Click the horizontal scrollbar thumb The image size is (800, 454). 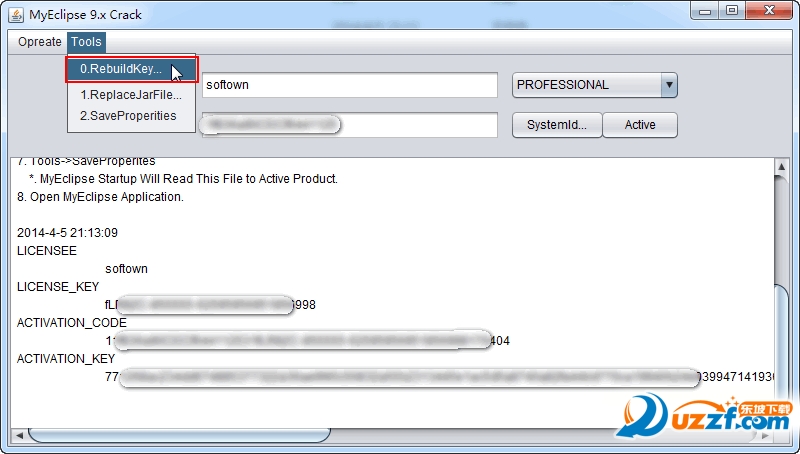pyautogui.click(x=179, y=435)
